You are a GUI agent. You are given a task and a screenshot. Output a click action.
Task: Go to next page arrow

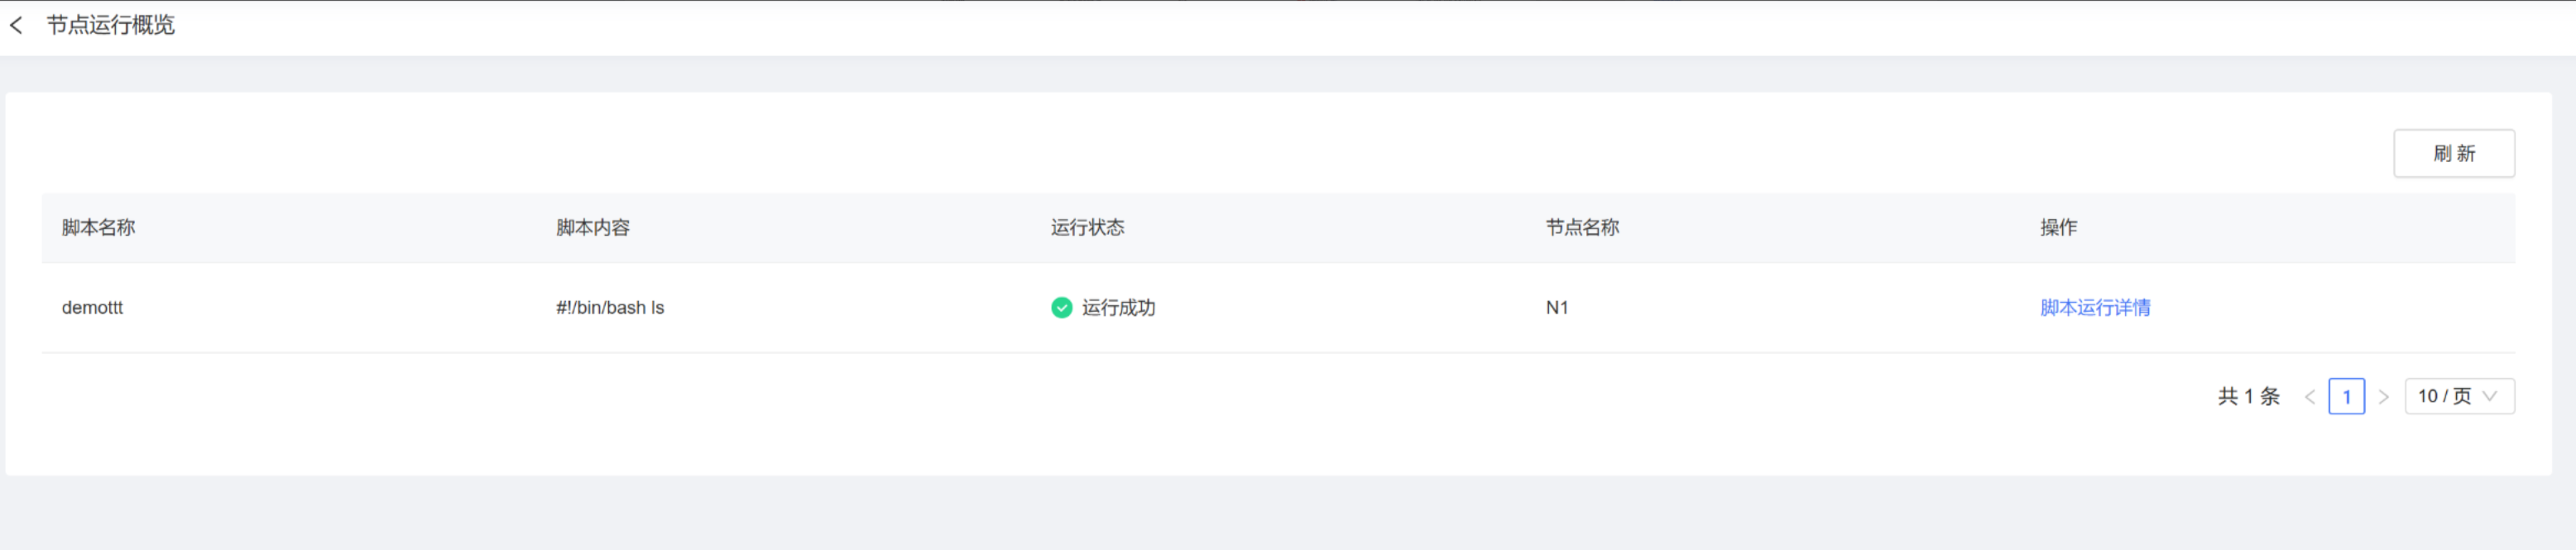[x=2383, y=397]
